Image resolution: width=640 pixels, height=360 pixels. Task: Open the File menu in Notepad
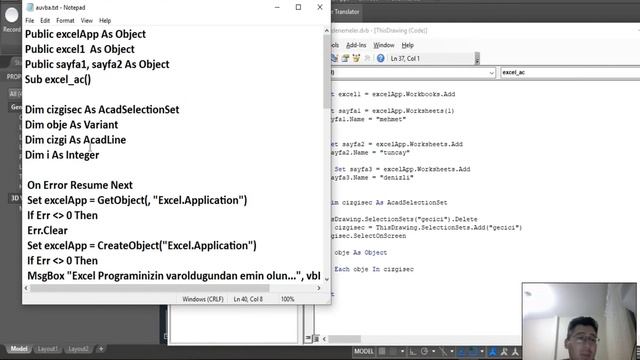pyautogui.click(x=29, y=20)
